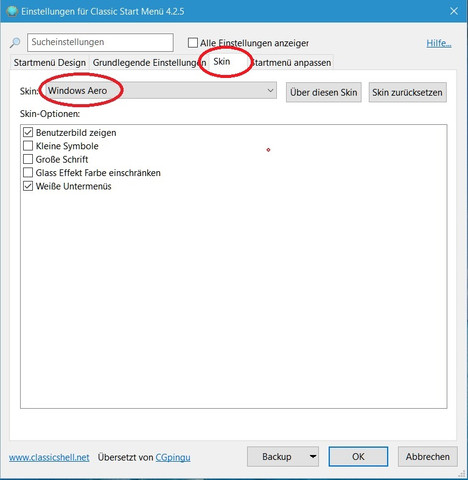Uncheck Weiße Untermenüs option

coord(28,186)
